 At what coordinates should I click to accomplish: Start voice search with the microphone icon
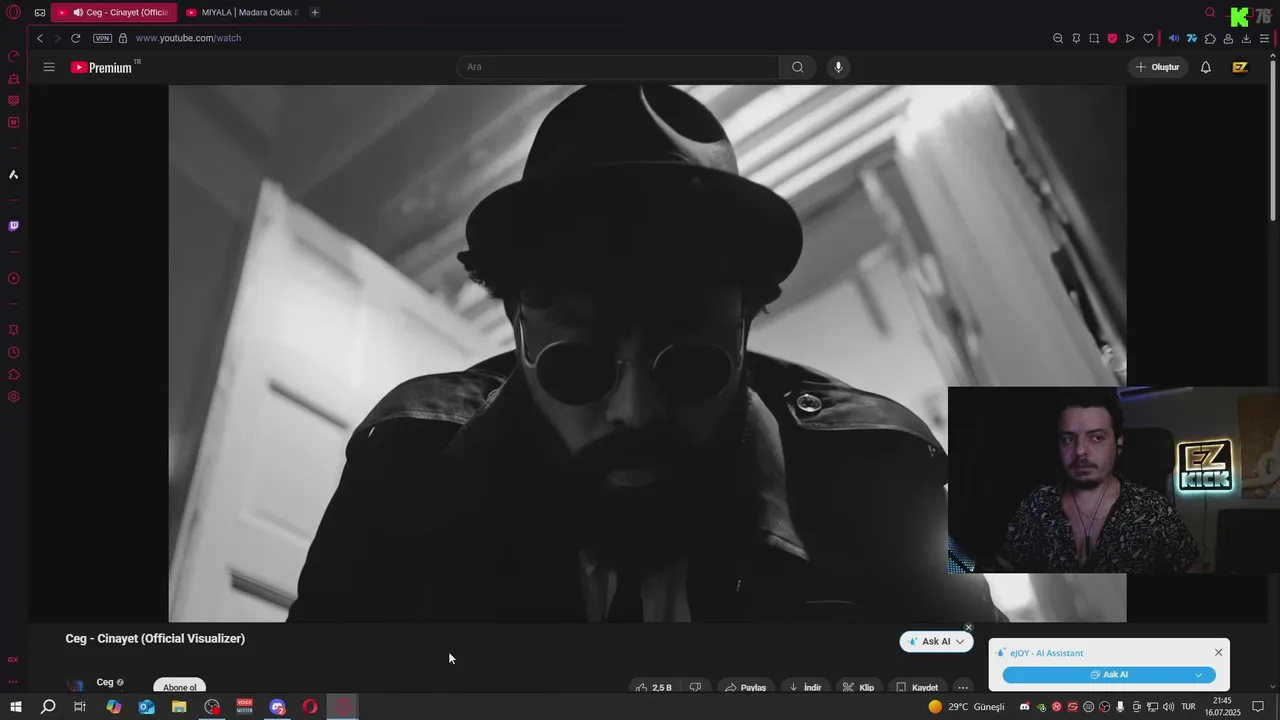(838, 67)
